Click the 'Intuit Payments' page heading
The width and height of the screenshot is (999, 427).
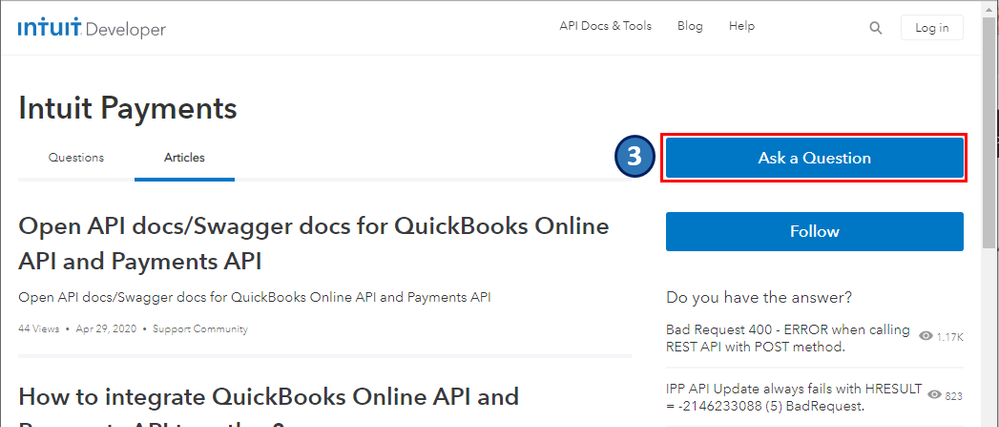point(128,108)
